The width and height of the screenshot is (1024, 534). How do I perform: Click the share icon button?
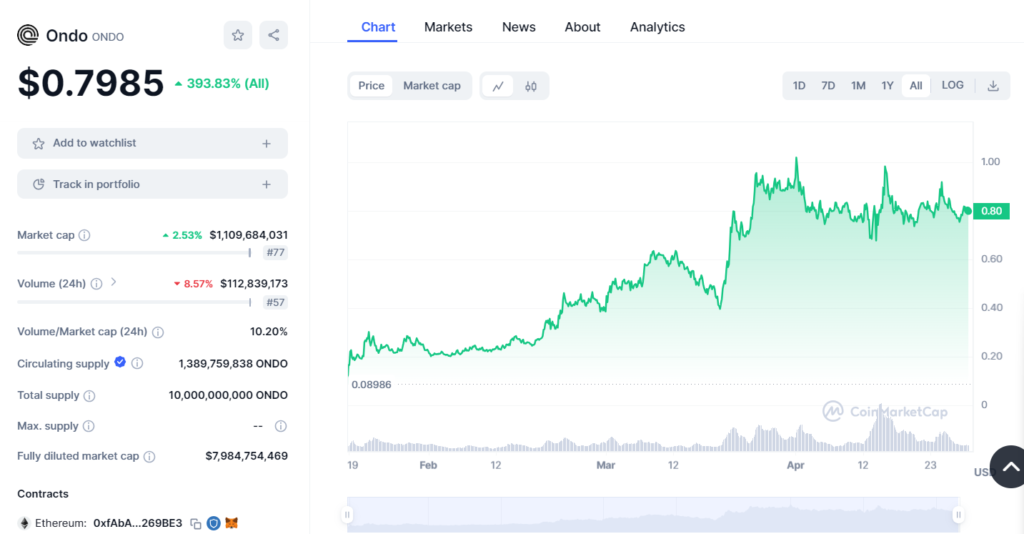pyautogui.click(x=273, y=35)
